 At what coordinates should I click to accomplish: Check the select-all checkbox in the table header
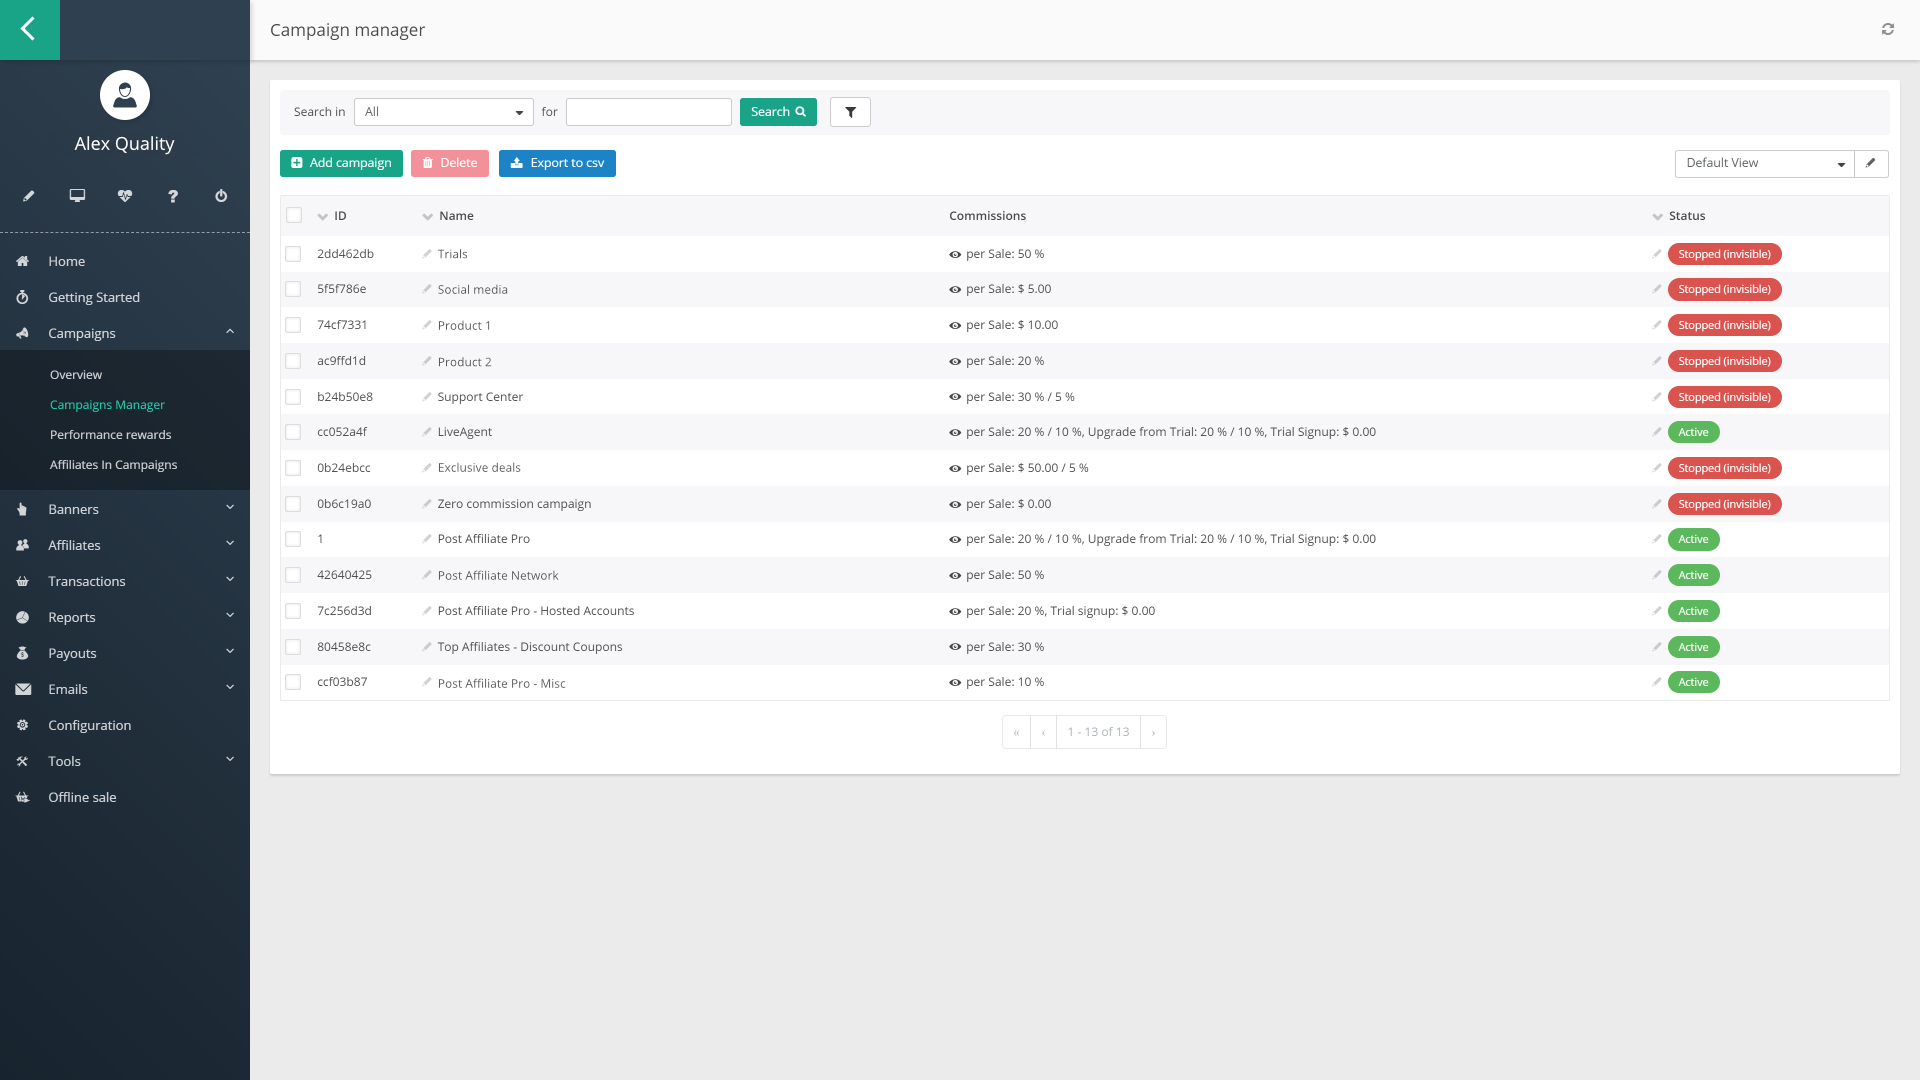(x=293, y=215)
